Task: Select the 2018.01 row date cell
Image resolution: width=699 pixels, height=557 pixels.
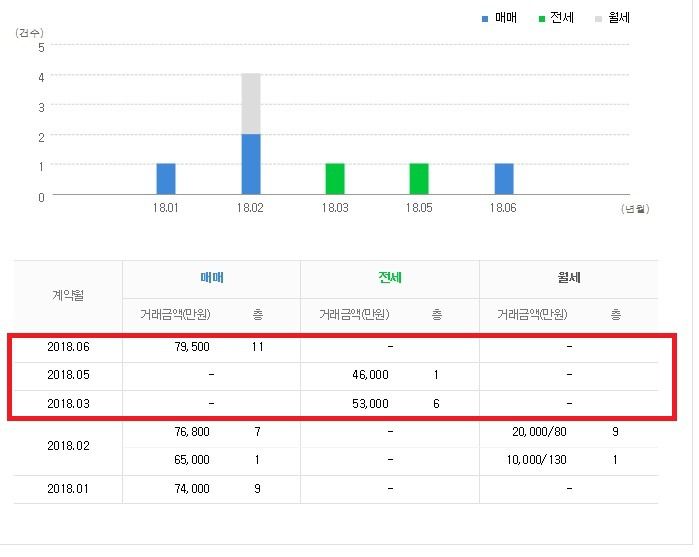Action: (68, 489)
